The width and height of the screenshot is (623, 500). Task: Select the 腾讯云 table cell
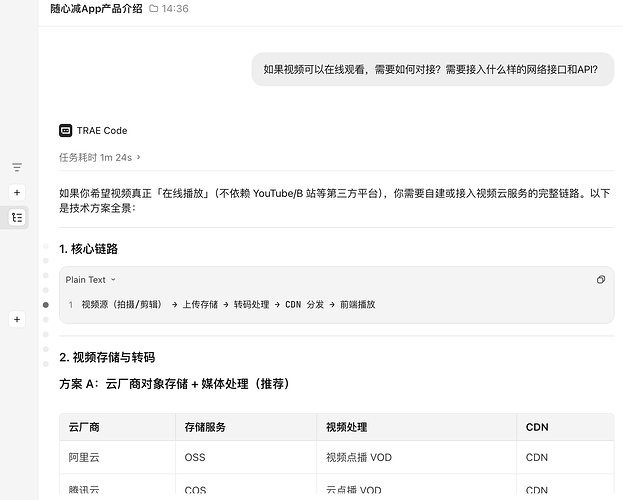[x=117, y=486]
